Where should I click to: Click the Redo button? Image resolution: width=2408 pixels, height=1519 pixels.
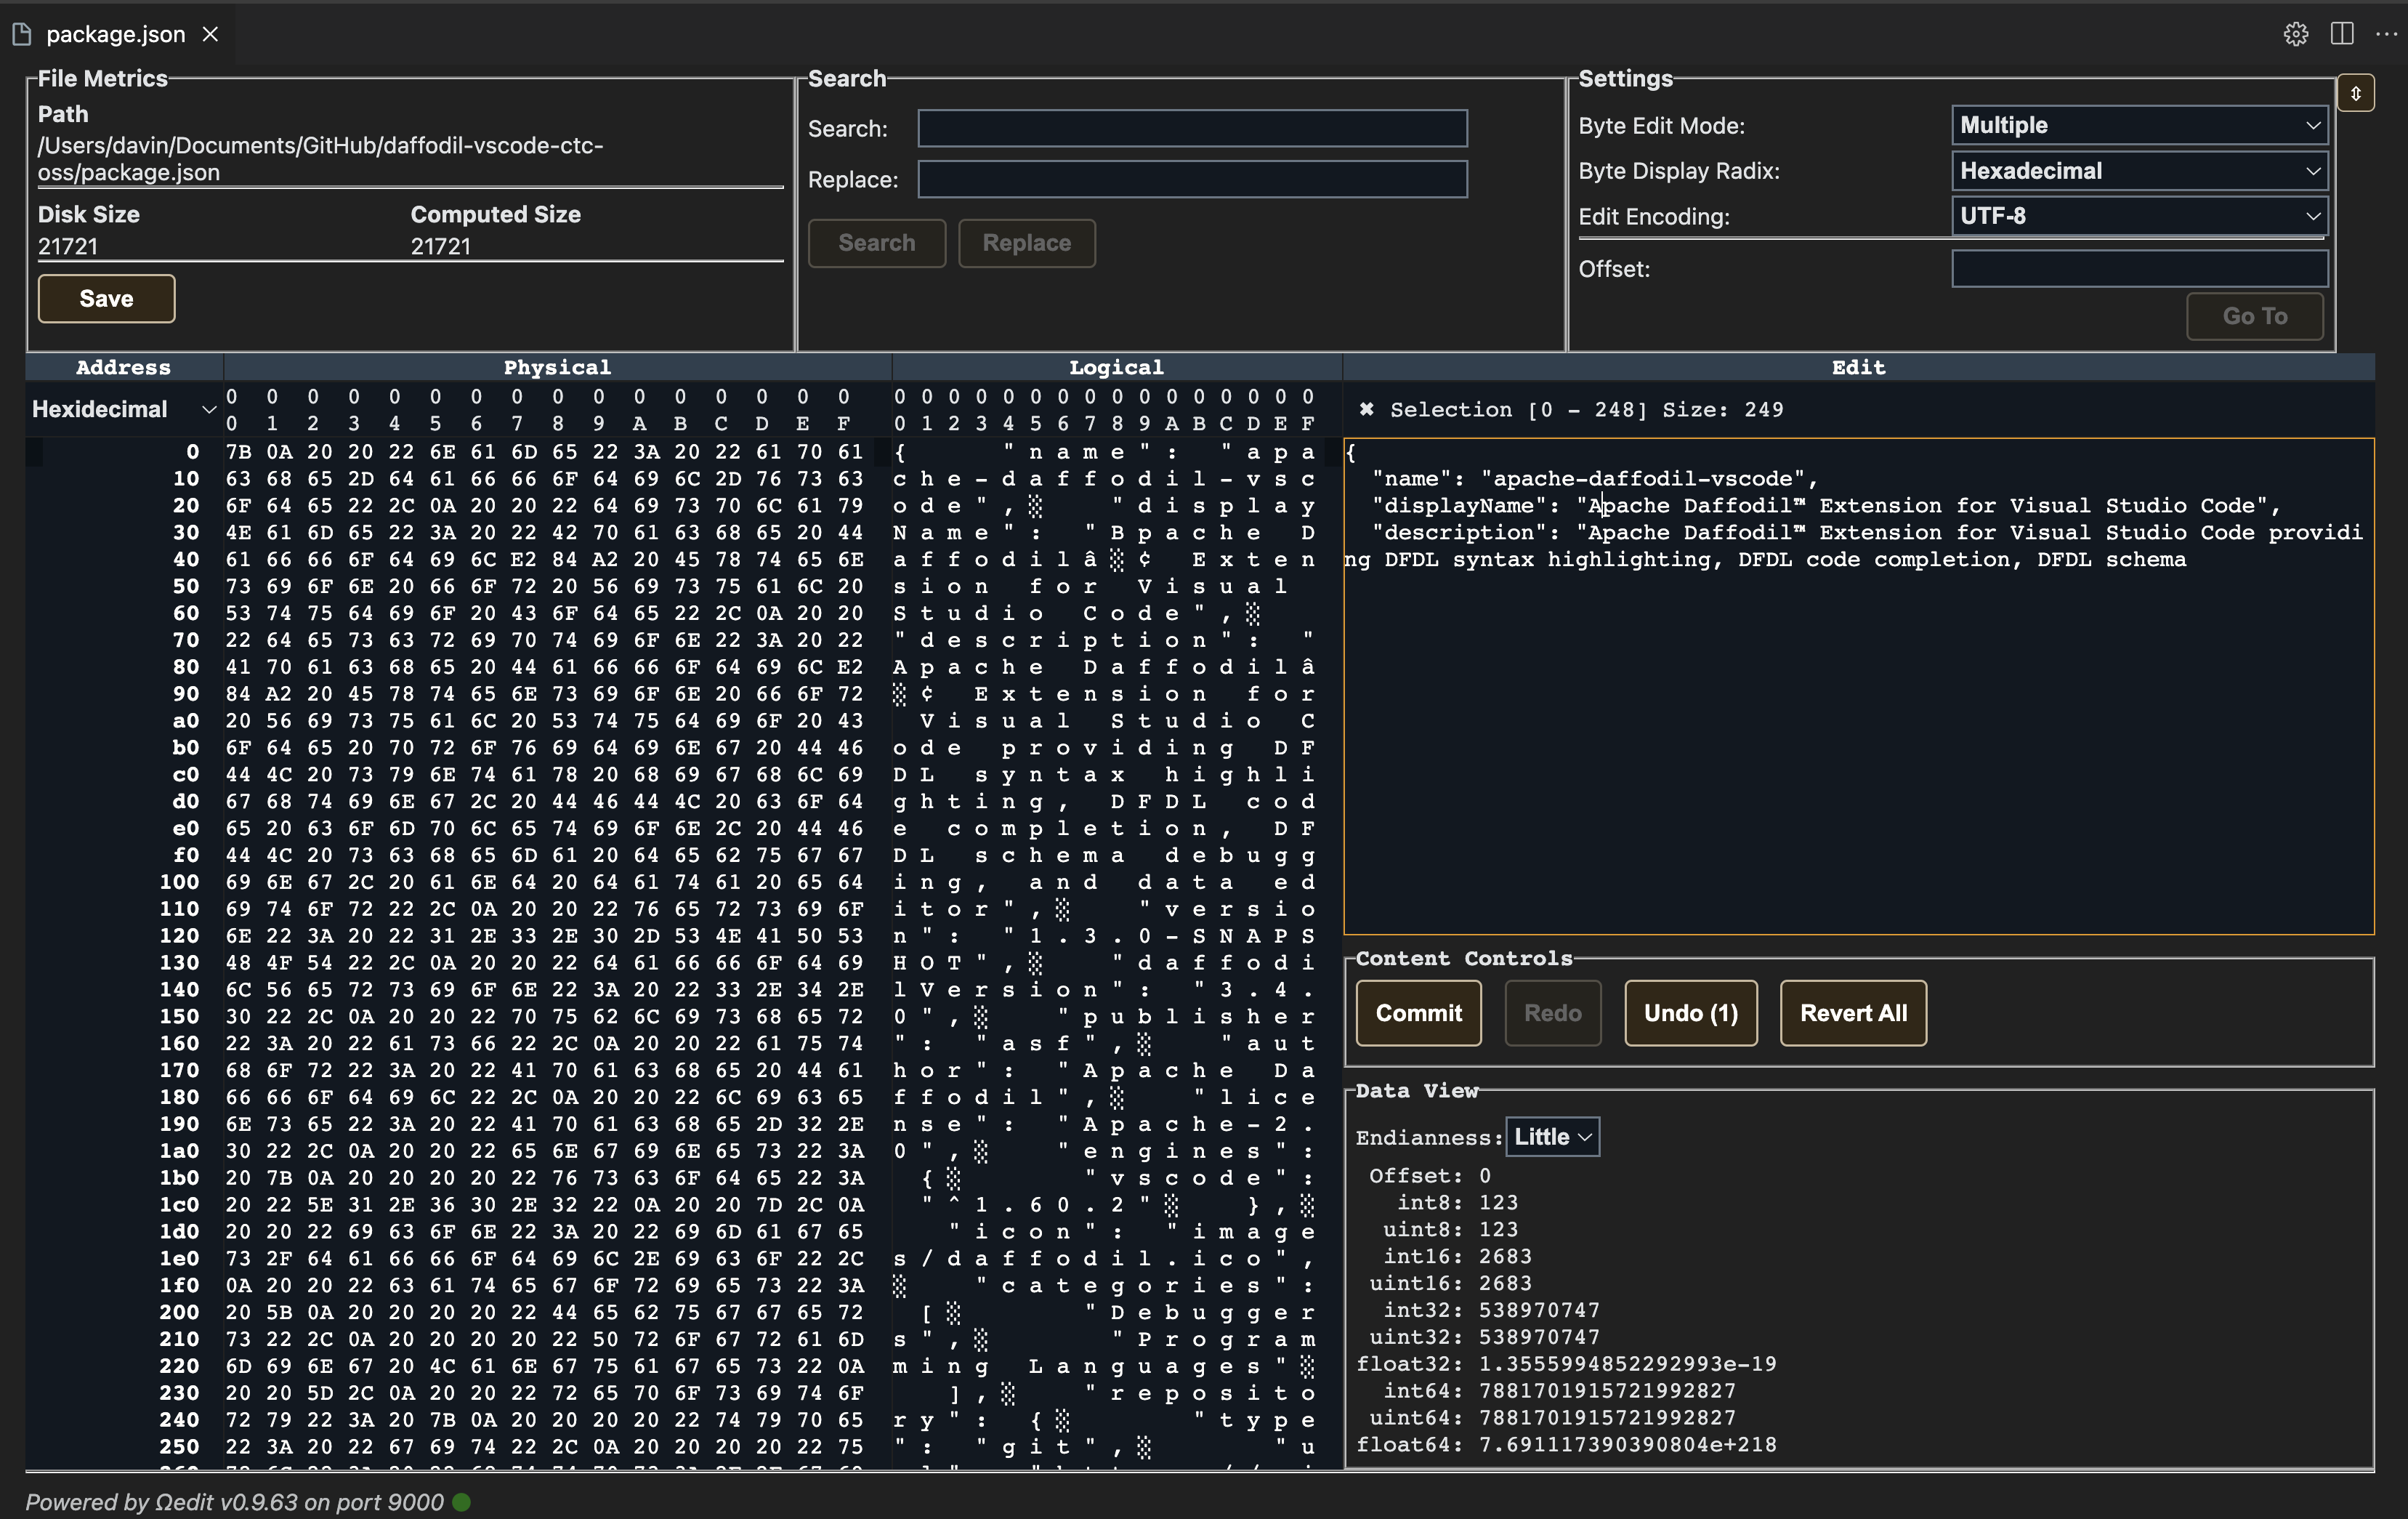[1552, 1013]
